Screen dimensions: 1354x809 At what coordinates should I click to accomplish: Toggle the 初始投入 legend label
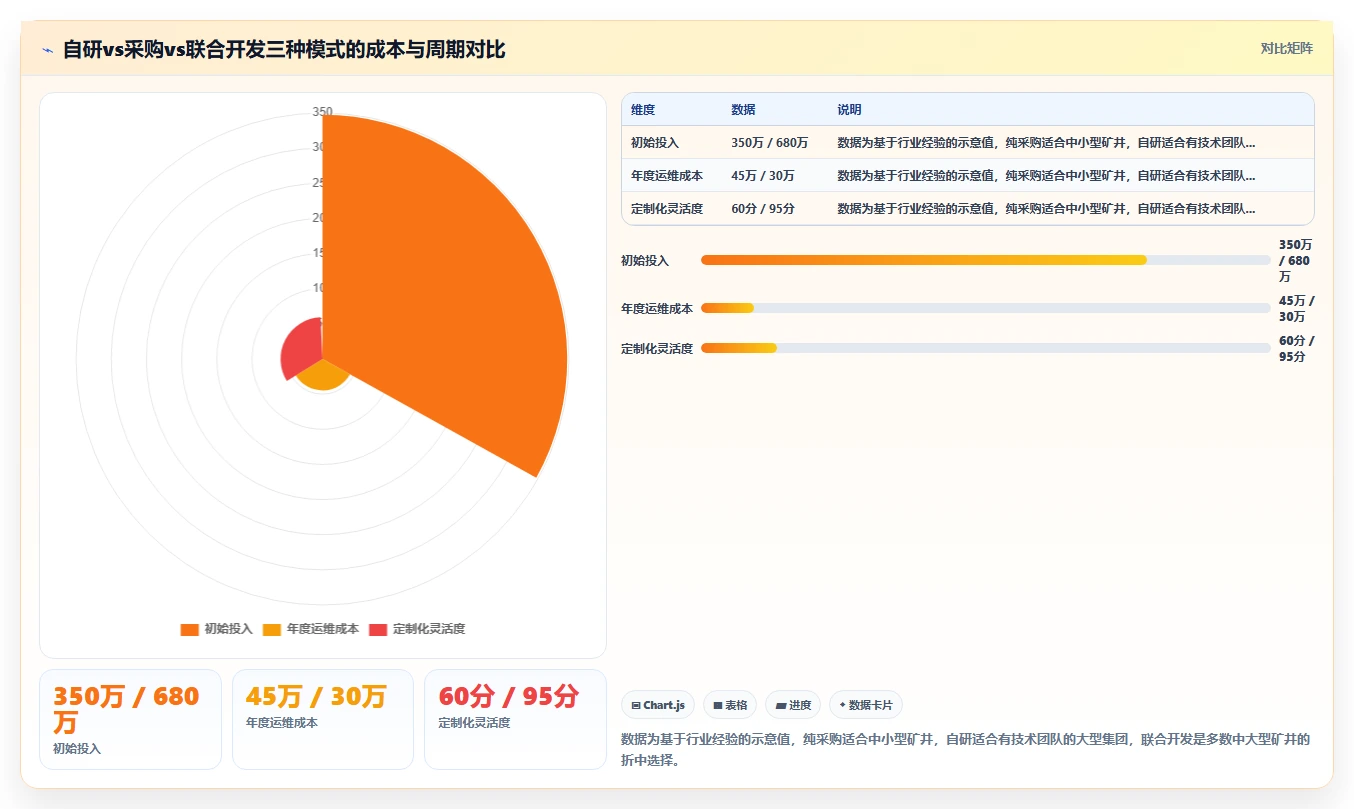pyautogui.click(x=228, y=629)
